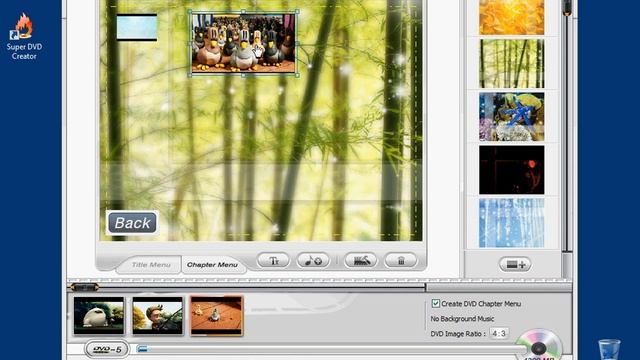
Task: Toggle Create DVD Chapter Menu checkbox
Action: click(x=436, y=303)
